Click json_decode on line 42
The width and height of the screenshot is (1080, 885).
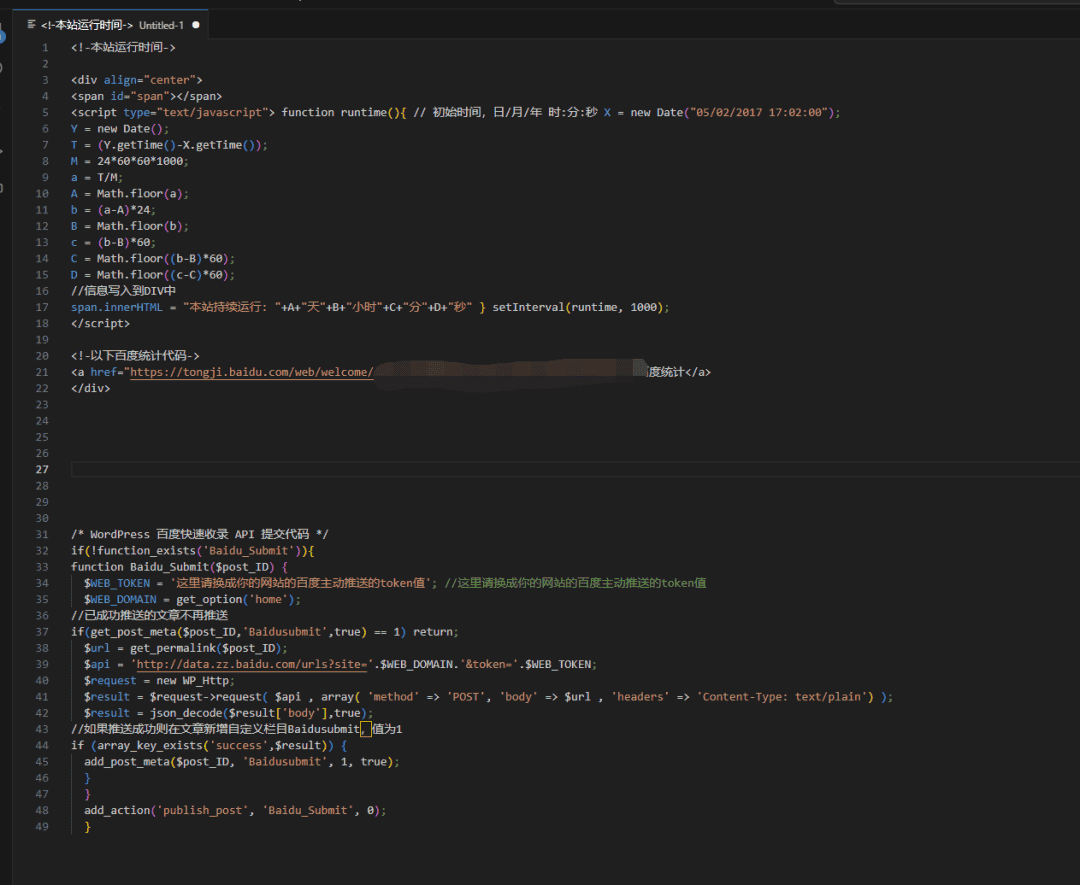(x=188, y=713)
